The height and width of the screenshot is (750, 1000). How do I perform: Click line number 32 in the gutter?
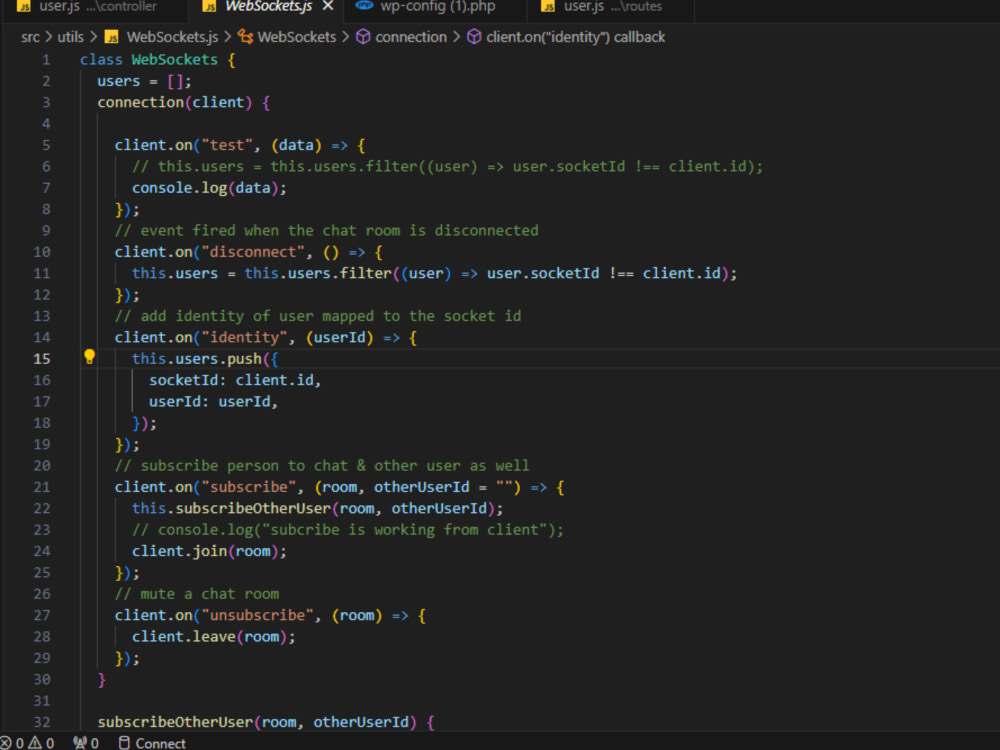pyautogui.click(x=41, y=722)
